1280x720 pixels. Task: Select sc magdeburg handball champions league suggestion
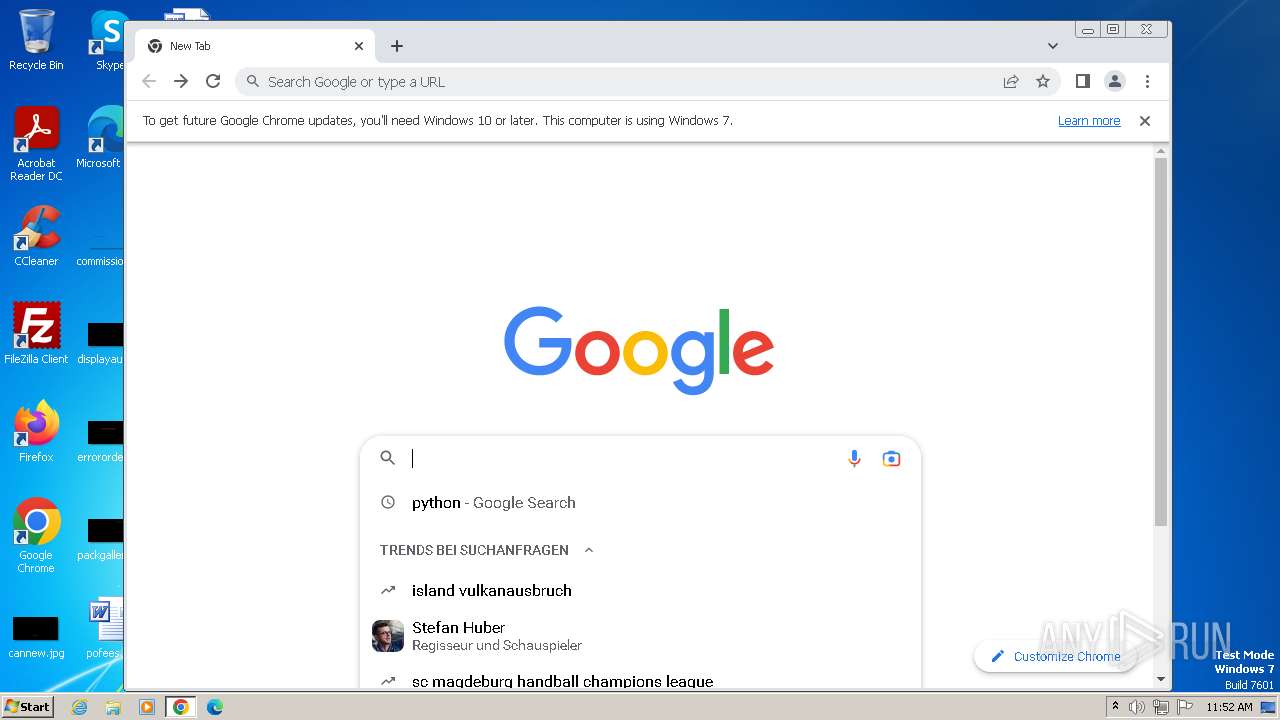(x=640, y=681)
